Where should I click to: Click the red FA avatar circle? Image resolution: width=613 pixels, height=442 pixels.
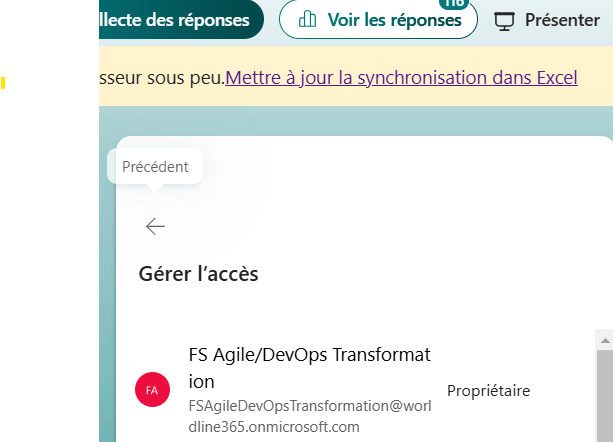point(153,389)
